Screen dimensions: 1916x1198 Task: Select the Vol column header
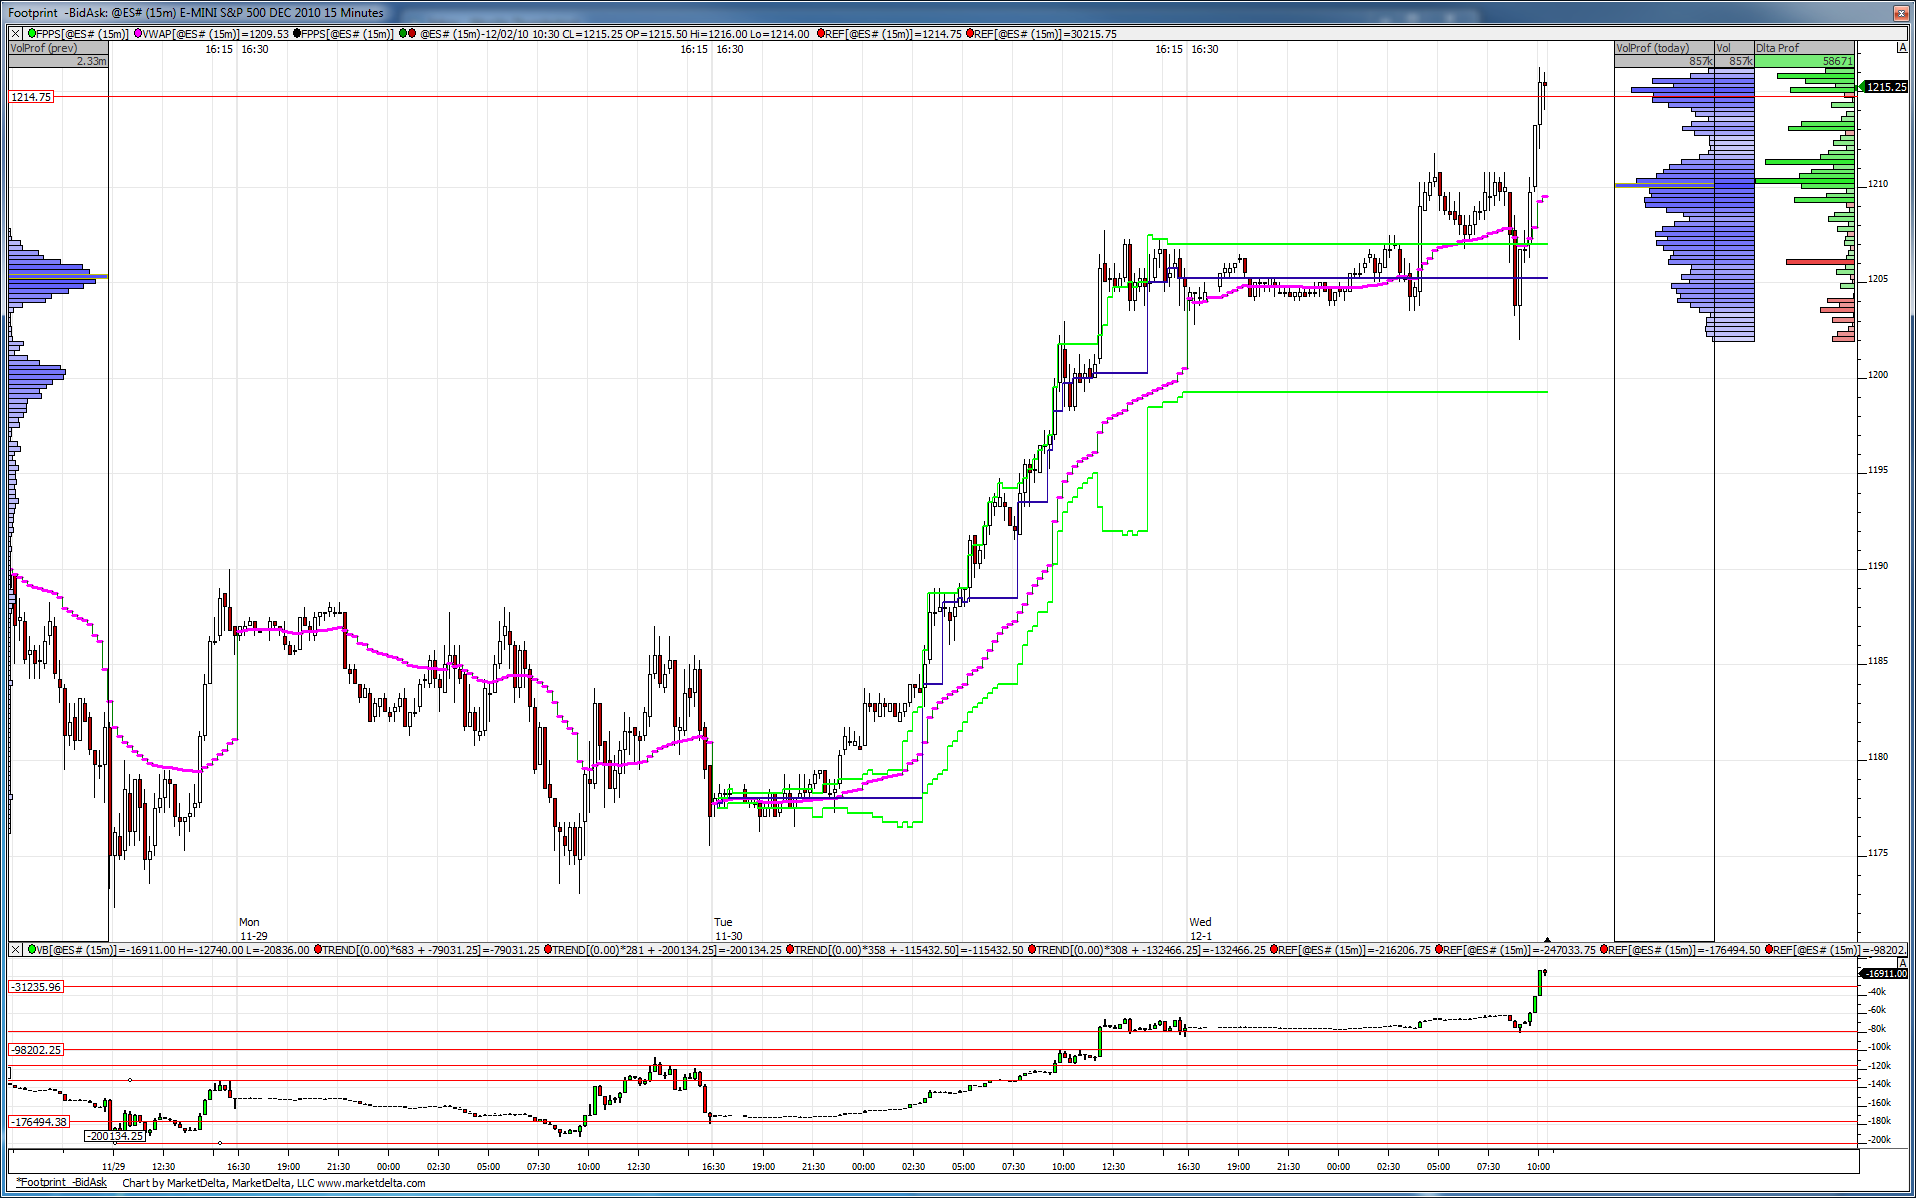pyautogui.click(x=1734, y=48)
